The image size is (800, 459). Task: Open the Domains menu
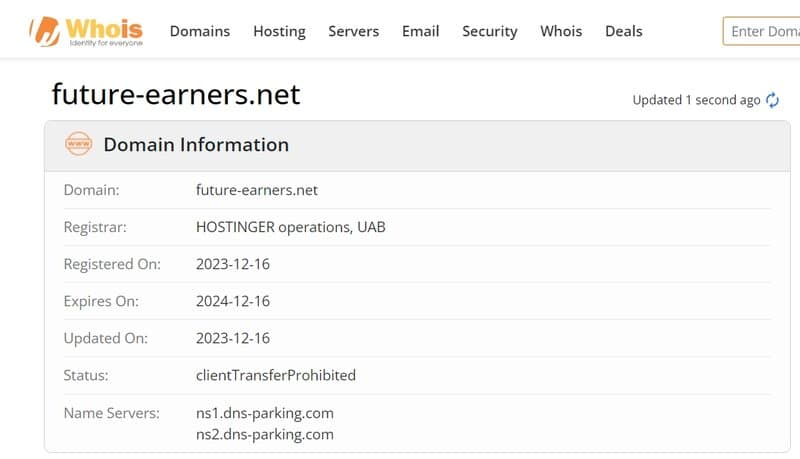[x=200, y=32]
